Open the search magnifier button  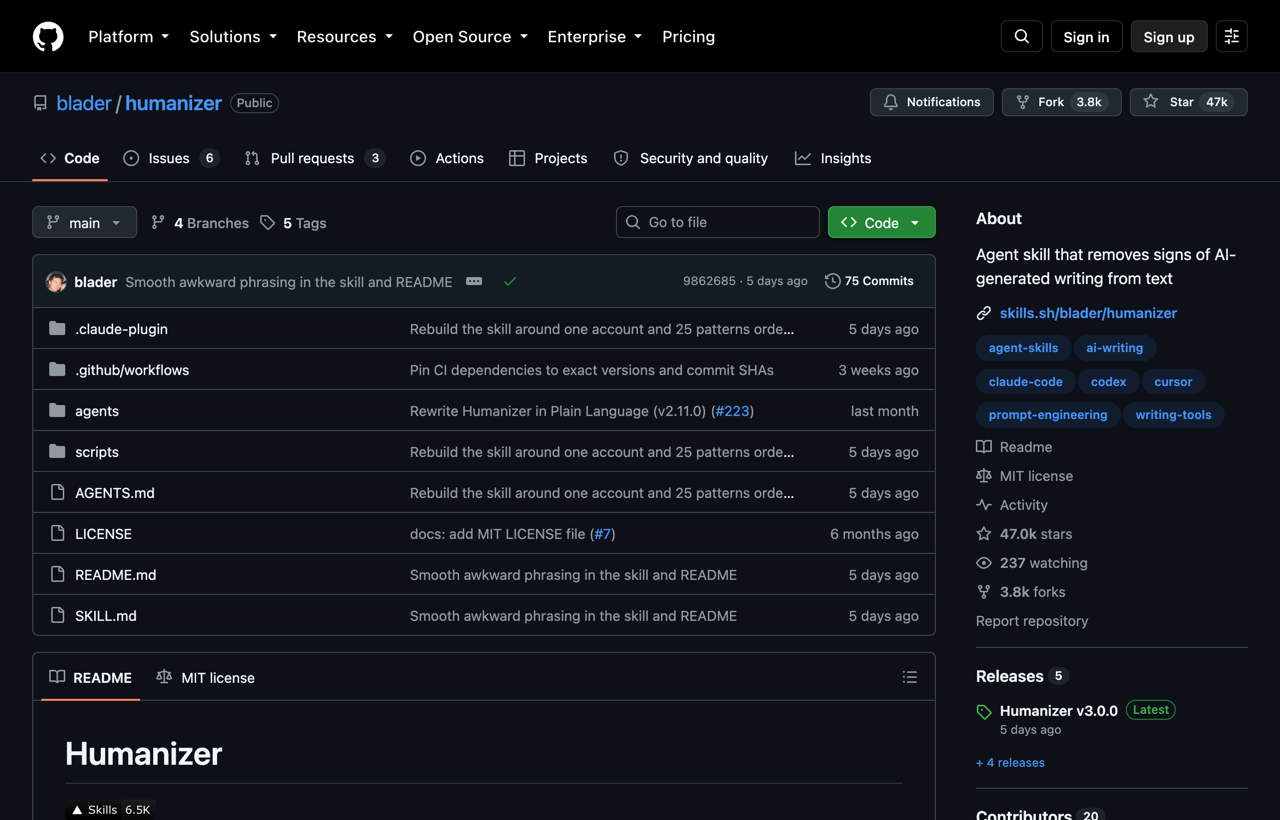click(x=1022, y=37)
